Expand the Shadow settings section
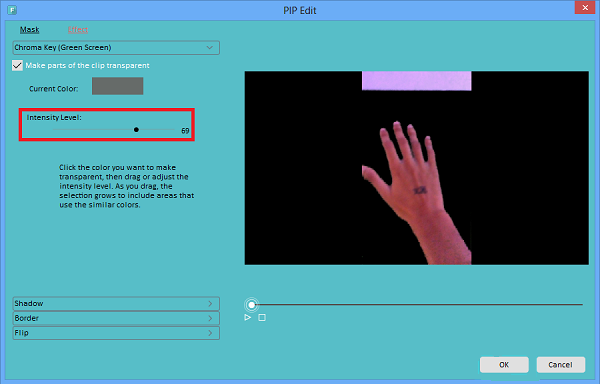 point(116,303)
